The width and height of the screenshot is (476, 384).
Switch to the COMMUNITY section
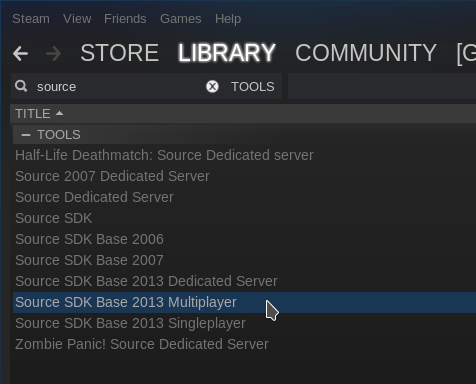(x=366, y=53)
